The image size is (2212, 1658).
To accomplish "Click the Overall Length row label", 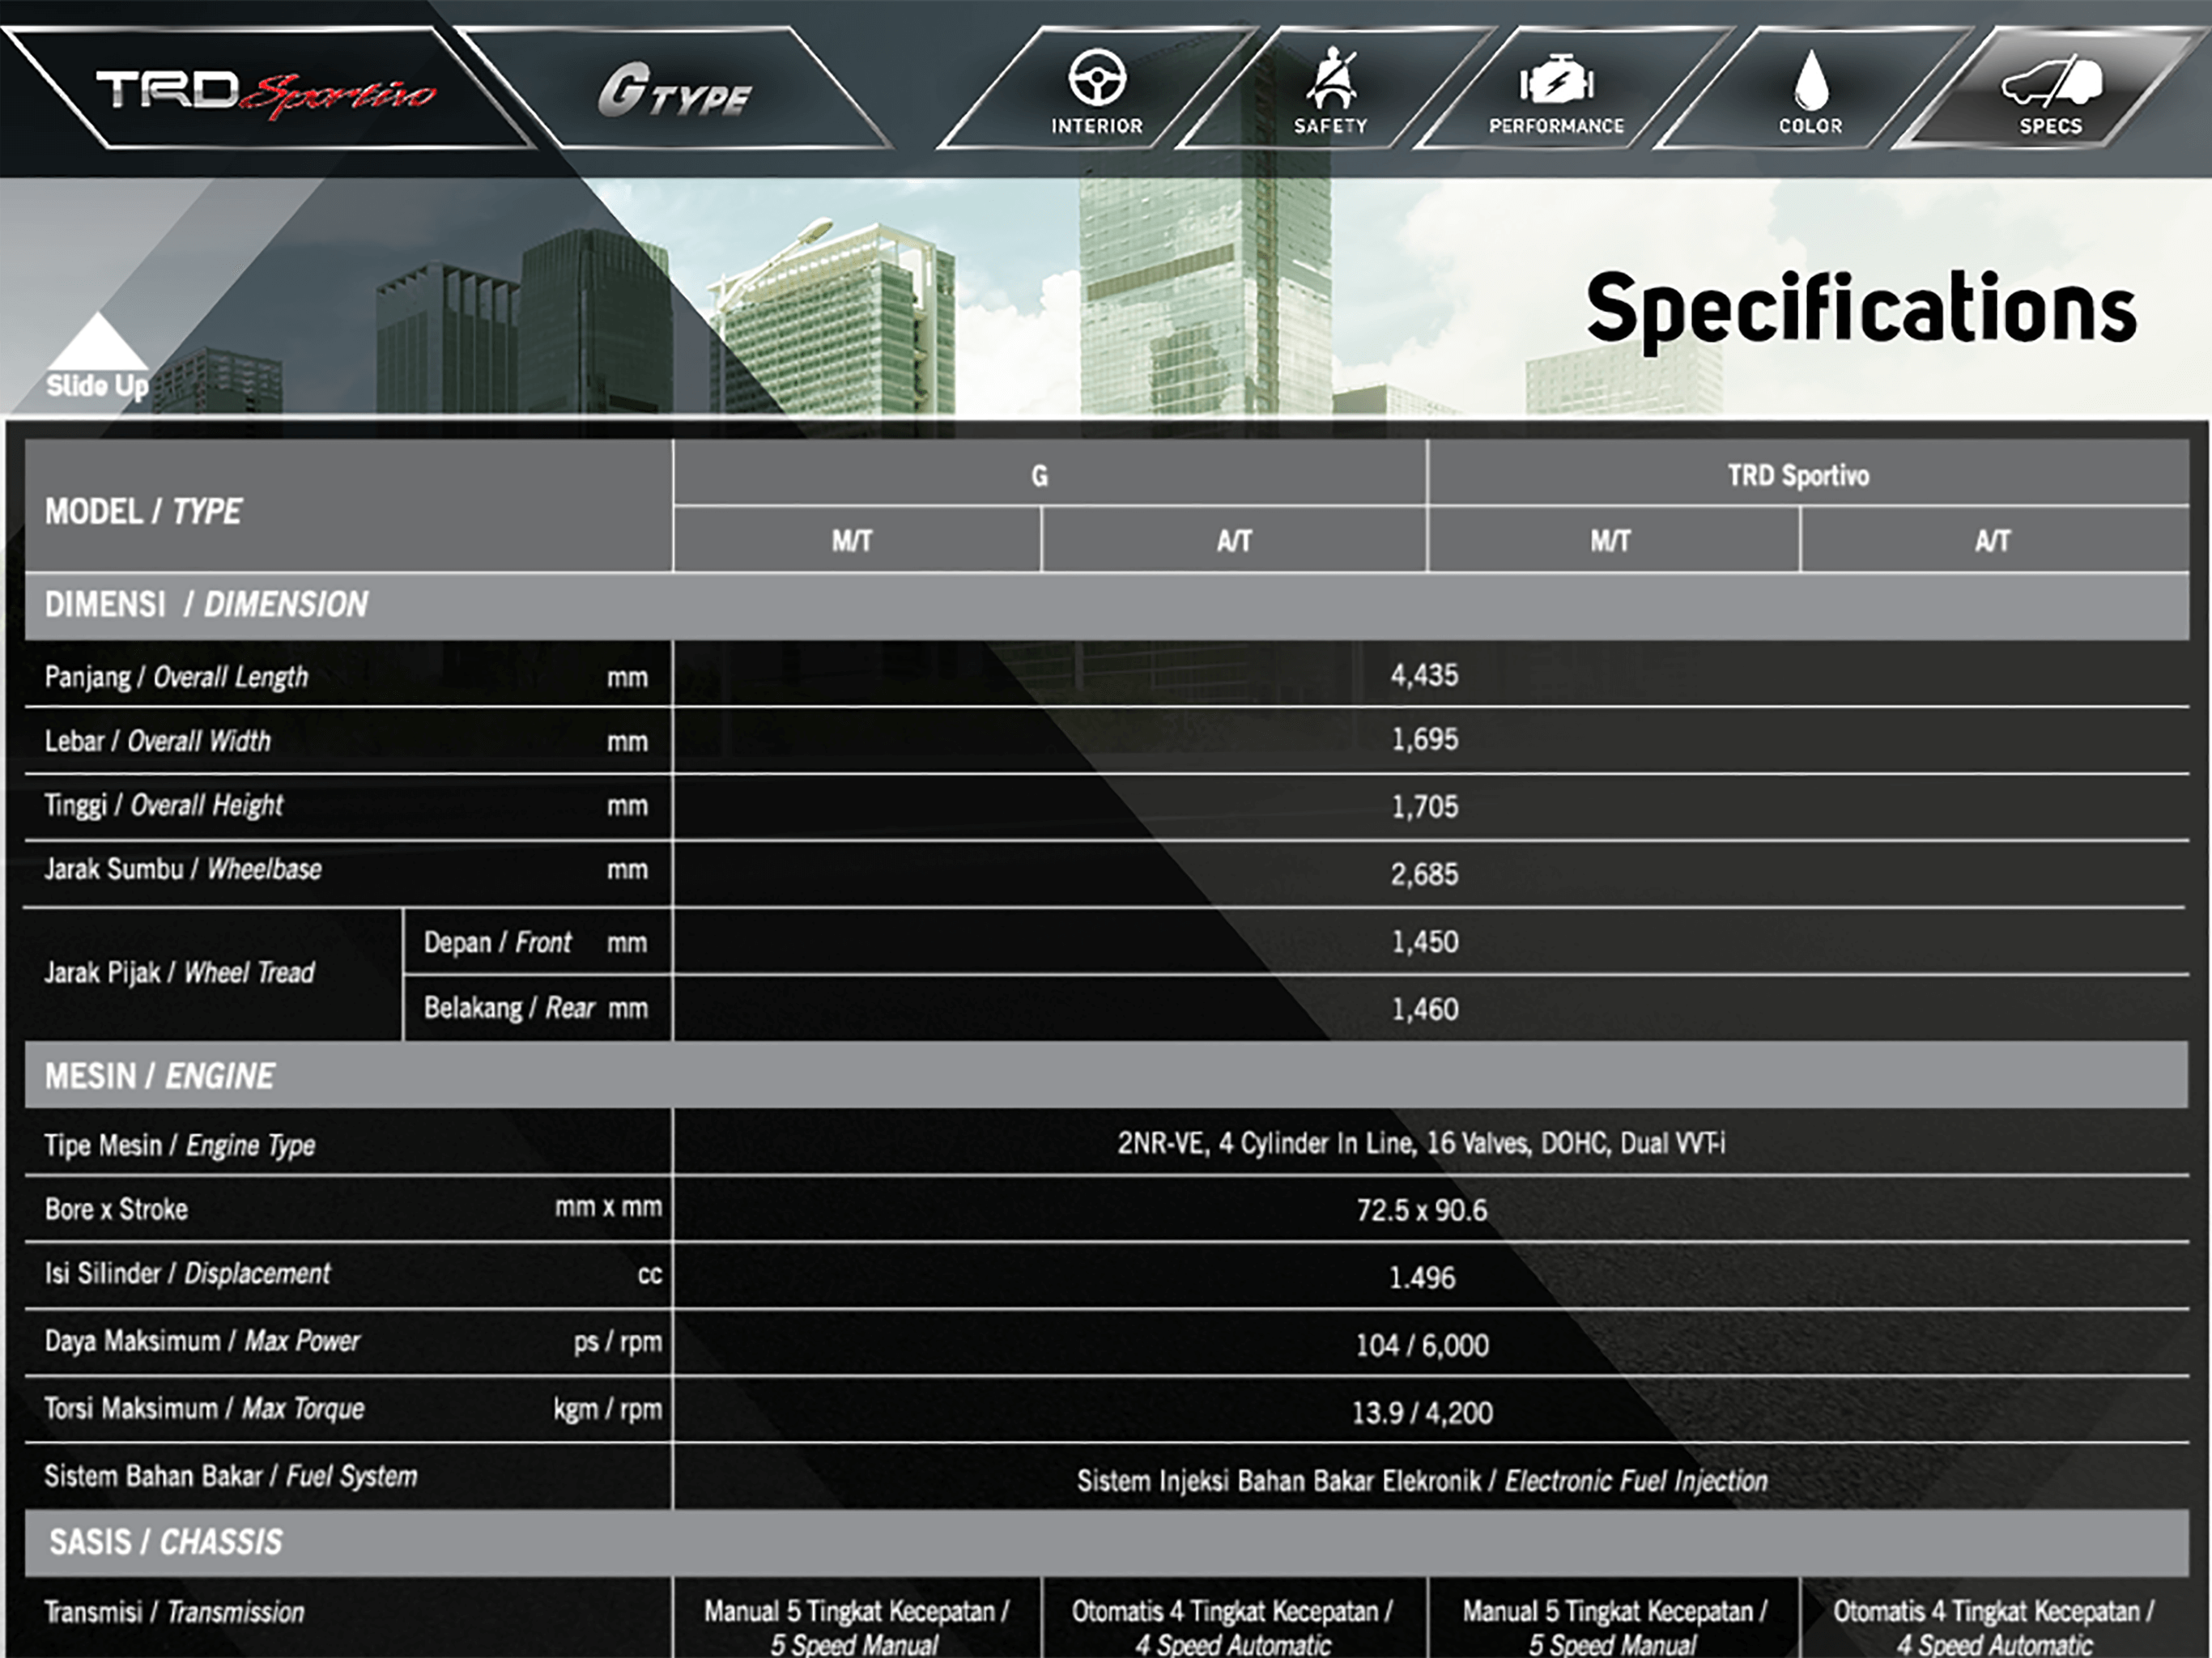I will (177, 677).
